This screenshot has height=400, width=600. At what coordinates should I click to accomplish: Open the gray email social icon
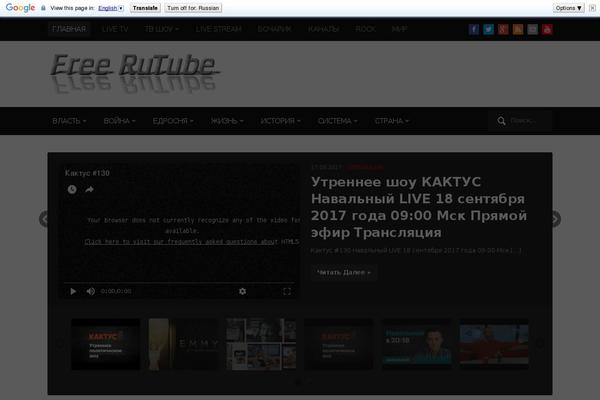pyautogui.click(x=533, y=29)
